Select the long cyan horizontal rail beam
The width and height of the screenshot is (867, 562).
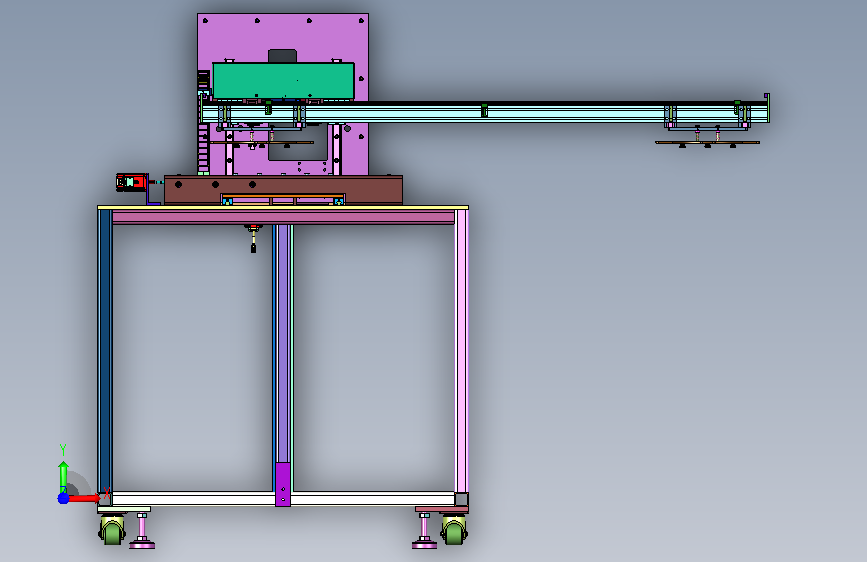tap(484, 113)
